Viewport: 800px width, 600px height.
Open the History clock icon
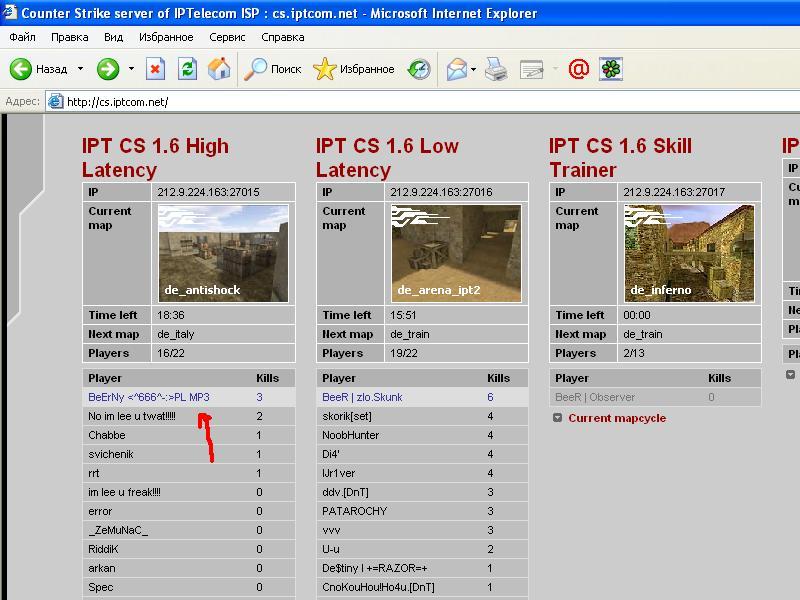pos(419,69)
